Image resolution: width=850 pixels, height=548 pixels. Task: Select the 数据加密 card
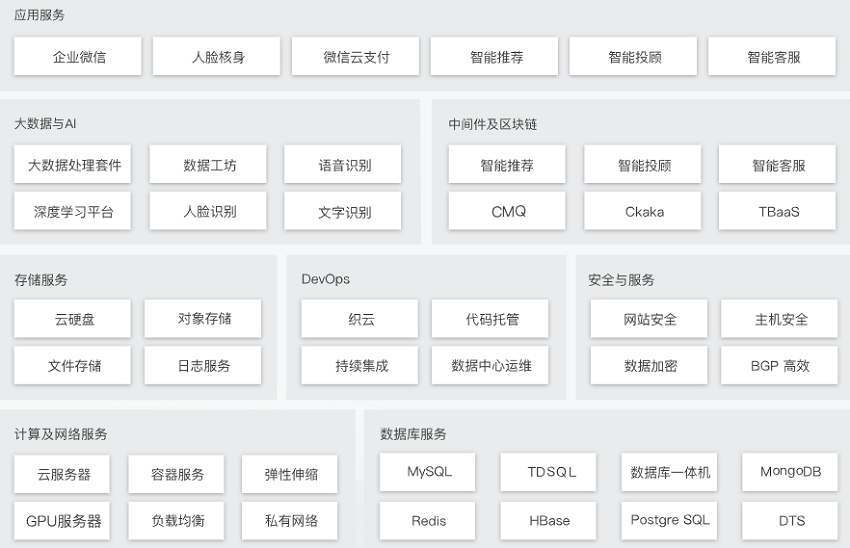649,365
